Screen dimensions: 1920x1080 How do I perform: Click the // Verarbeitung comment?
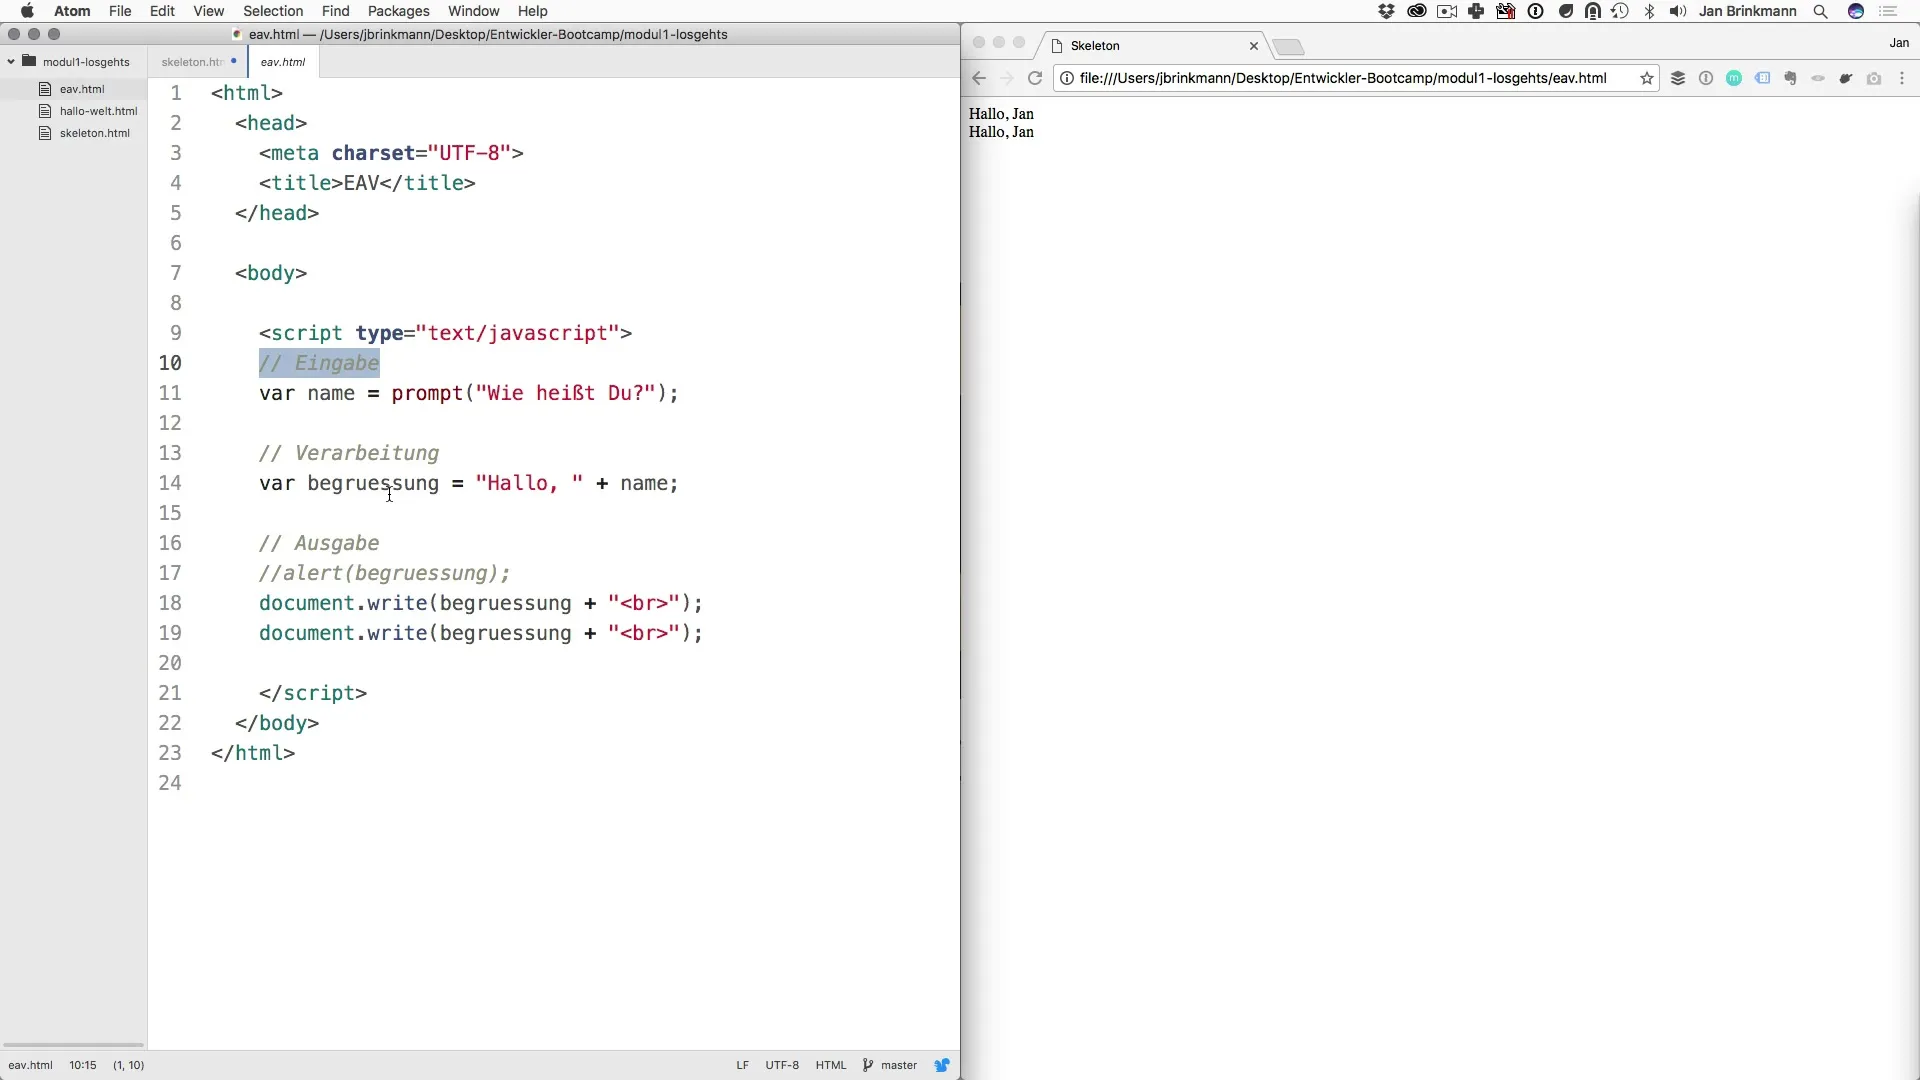pos(349,453)
